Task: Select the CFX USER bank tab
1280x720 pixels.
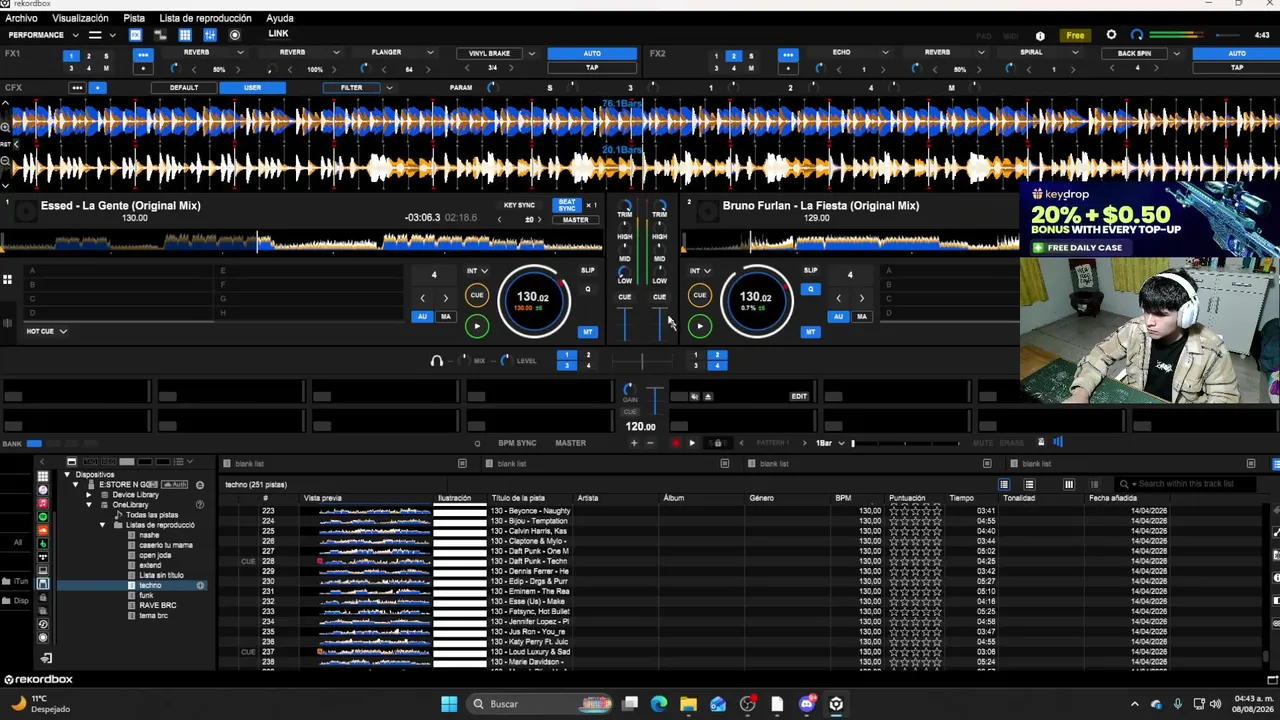Action: pos(252,88)
